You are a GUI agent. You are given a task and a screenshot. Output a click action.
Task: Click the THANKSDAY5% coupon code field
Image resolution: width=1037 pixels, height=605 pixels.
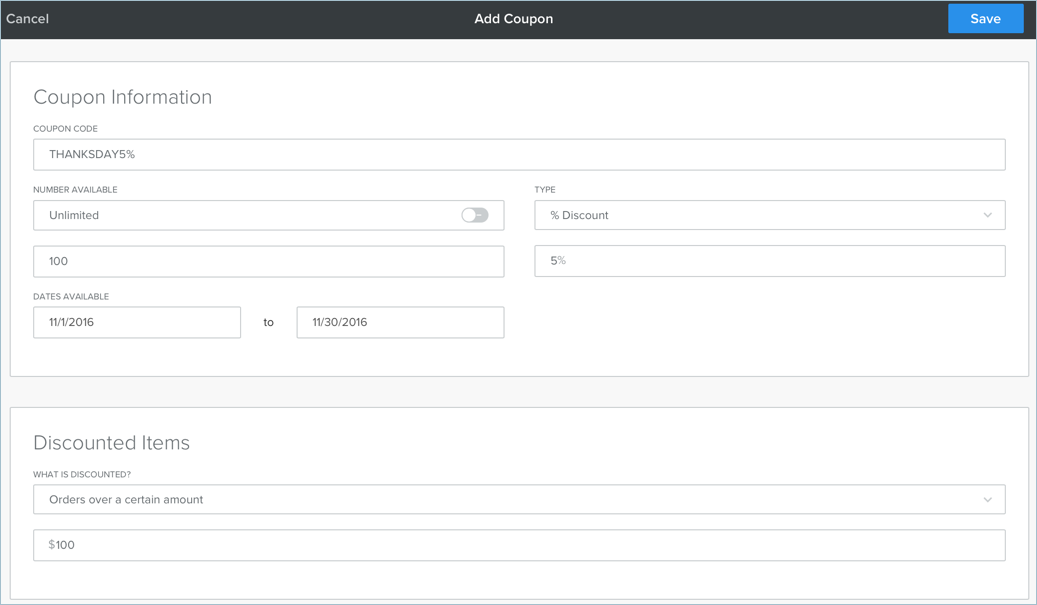pos(518,155)
